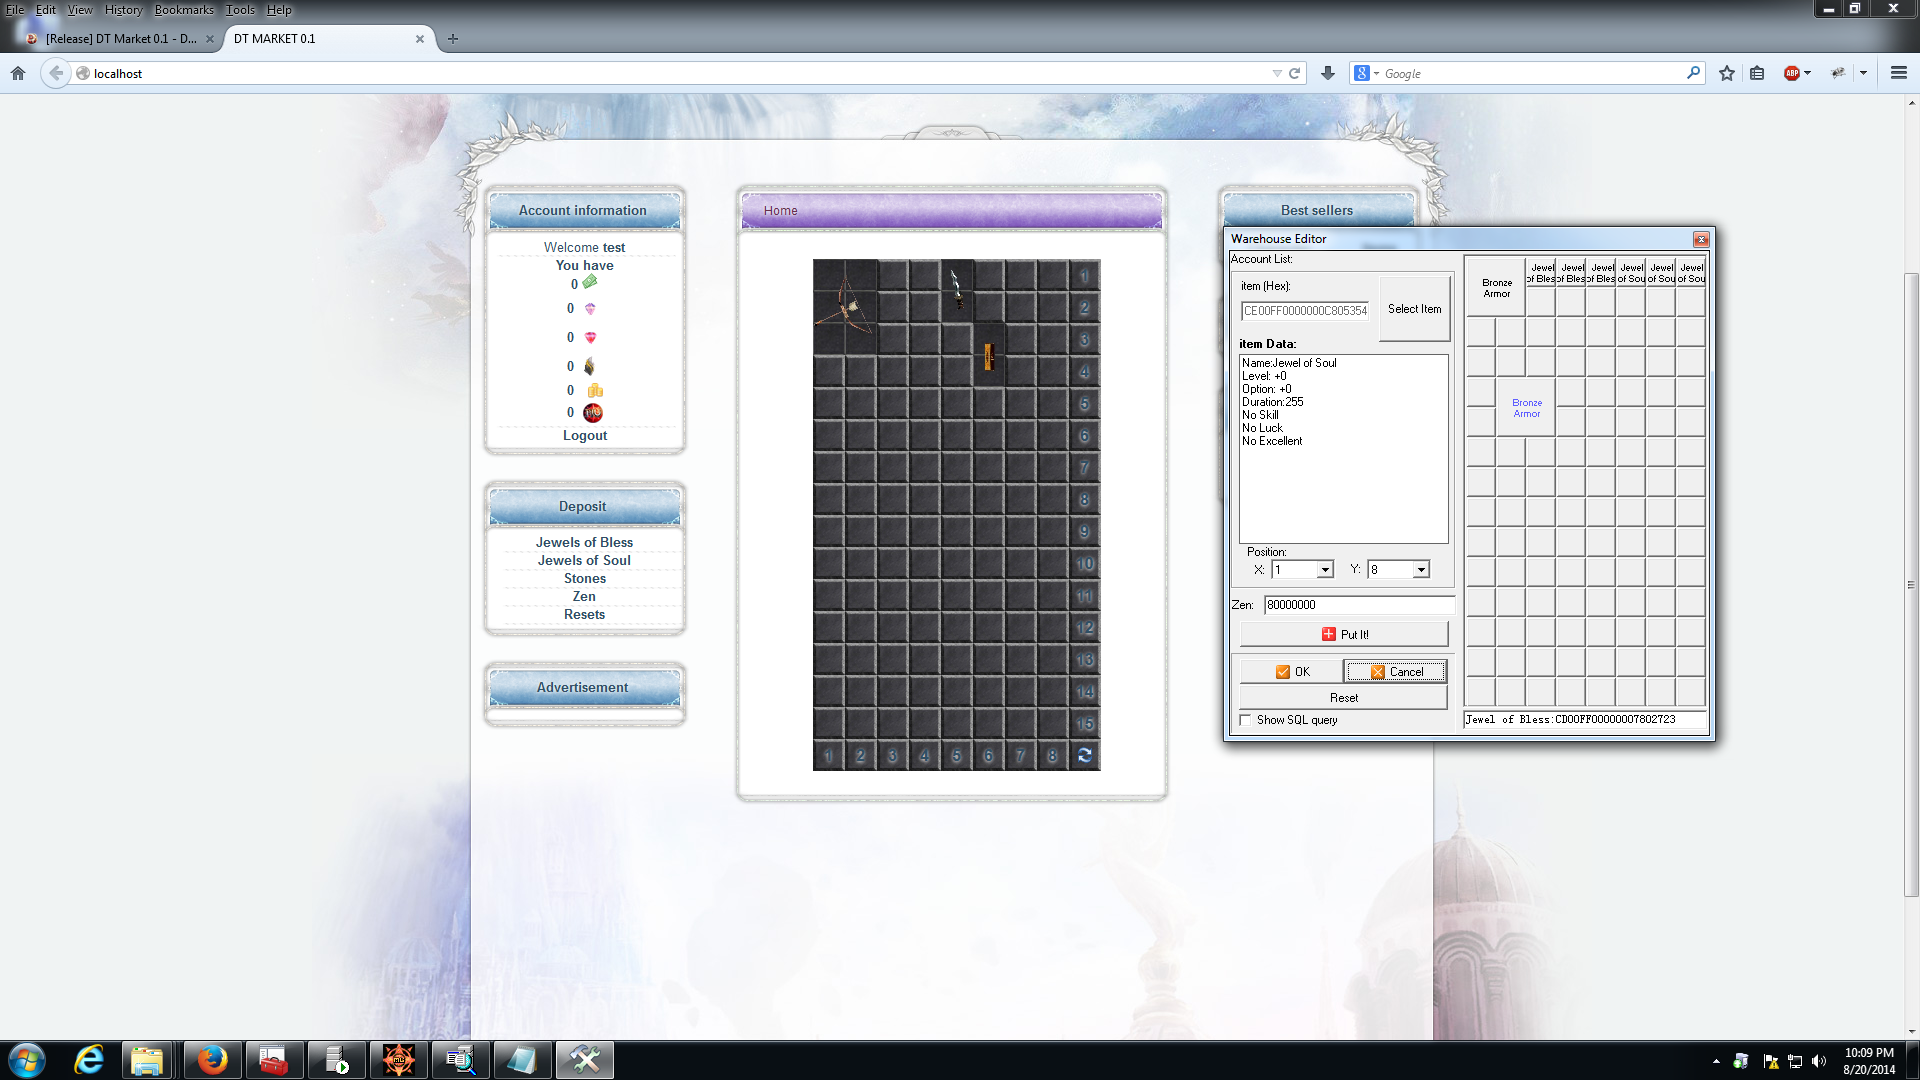Open the Start menu
This screenshot has width=1920, height=1080.
27,1060
